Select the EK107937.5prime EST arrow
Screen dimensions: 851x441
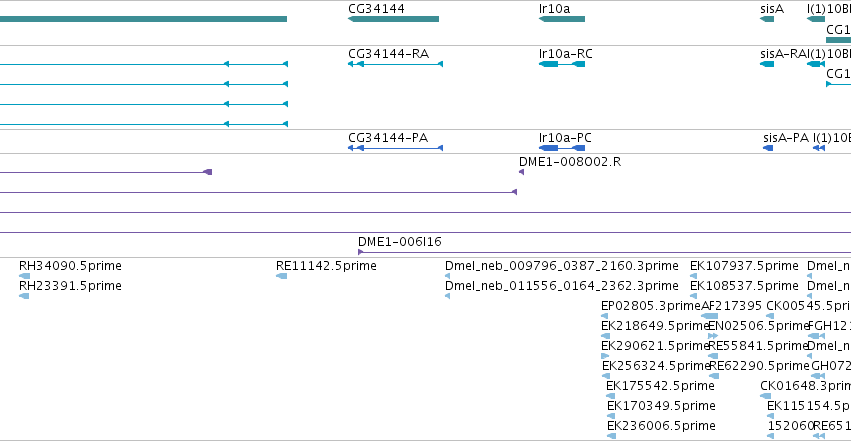pos(693,276)
